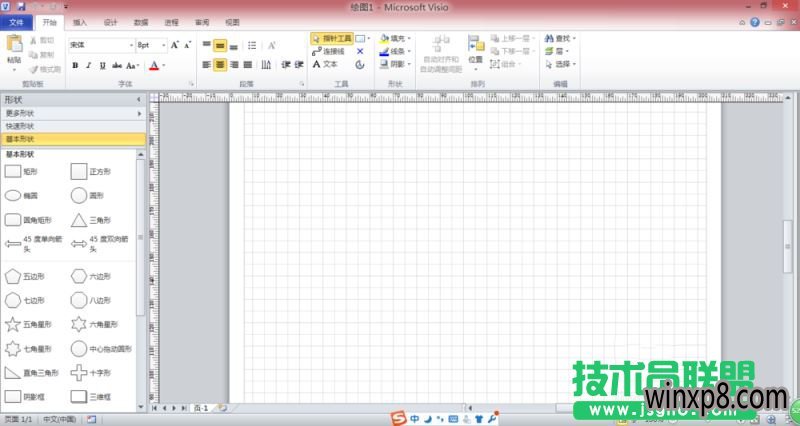Click the text block tool below the X

[360, 64]
